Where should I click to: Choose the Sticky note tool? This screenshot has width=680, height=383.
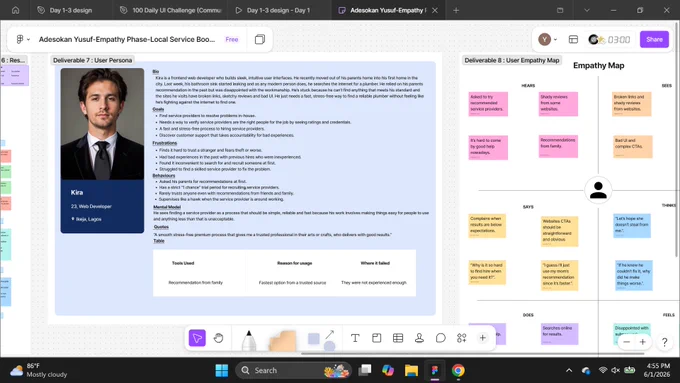click(282, 341)
